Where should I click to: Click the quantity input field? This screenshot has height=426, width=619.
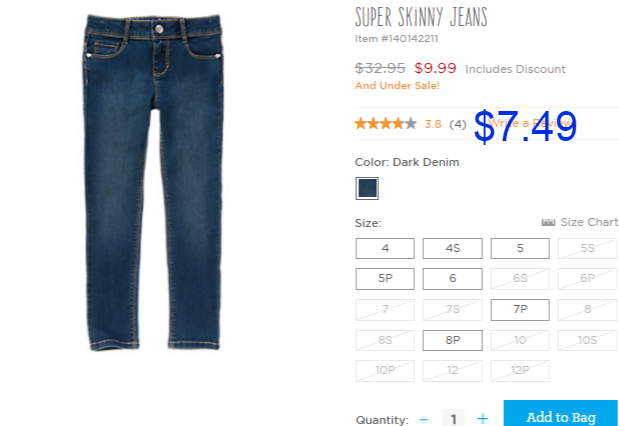453,418
